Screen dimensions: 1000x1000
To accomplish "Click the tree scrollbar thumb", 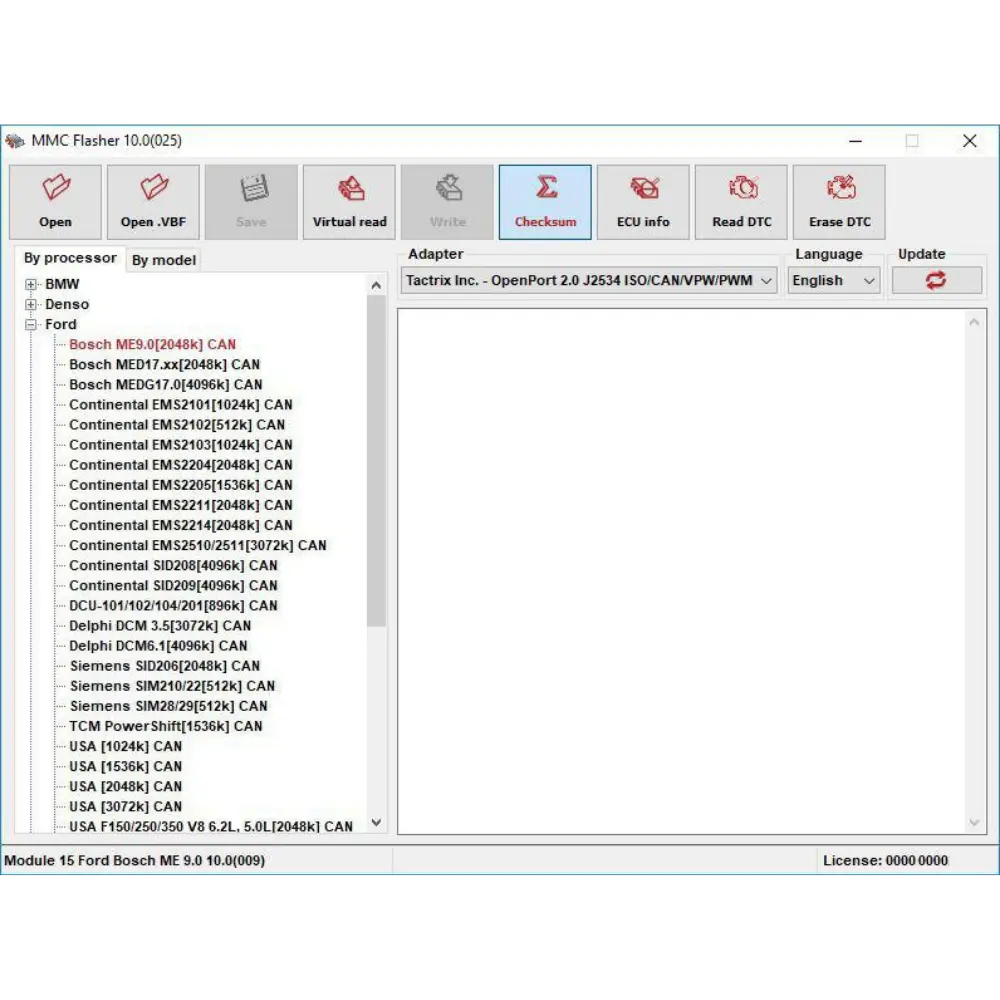I will (376, 461).
